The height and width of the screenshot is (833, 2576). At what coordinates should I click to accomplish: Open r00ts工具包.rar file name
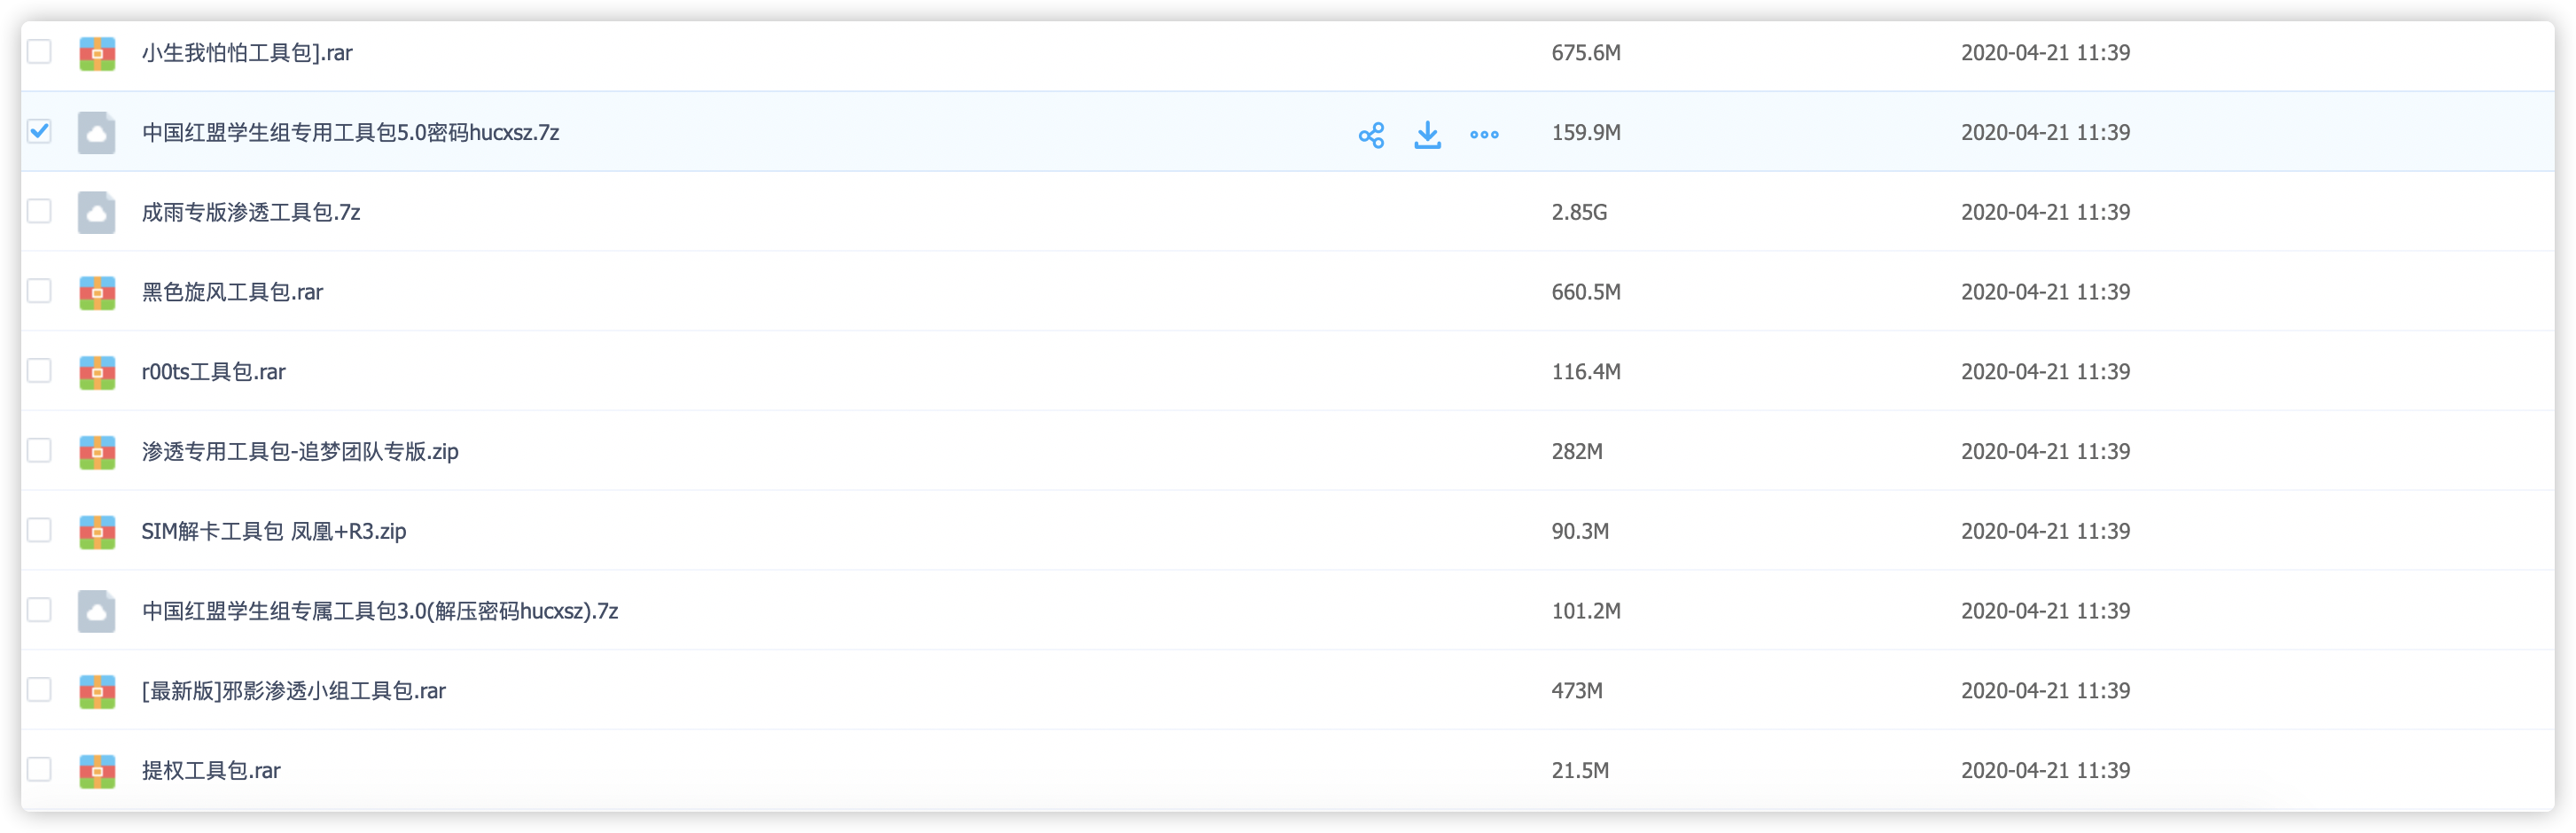[213, 372]
